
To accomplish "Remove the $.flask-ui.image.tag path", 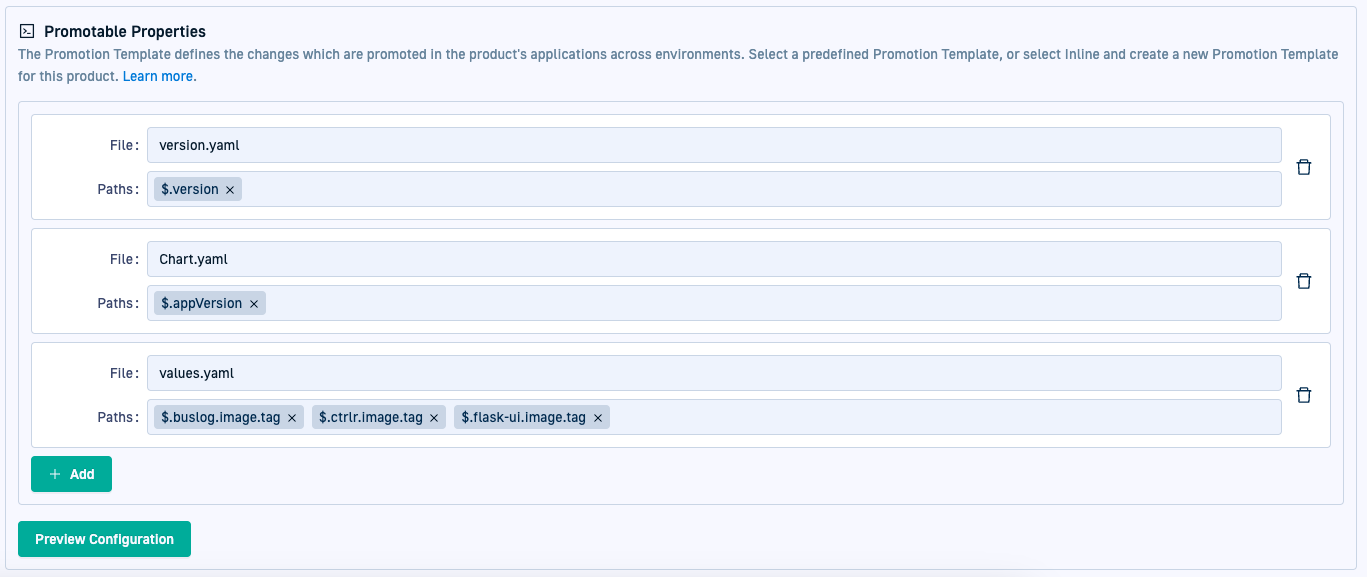I will click(598, 418).
